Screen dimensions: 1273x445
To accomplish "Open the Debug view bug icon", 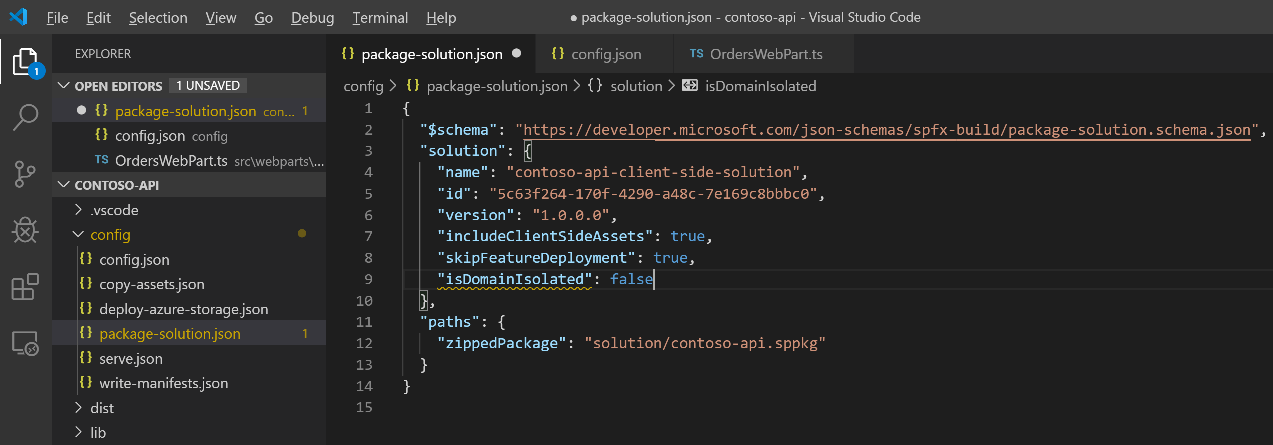I will [25, 231].
